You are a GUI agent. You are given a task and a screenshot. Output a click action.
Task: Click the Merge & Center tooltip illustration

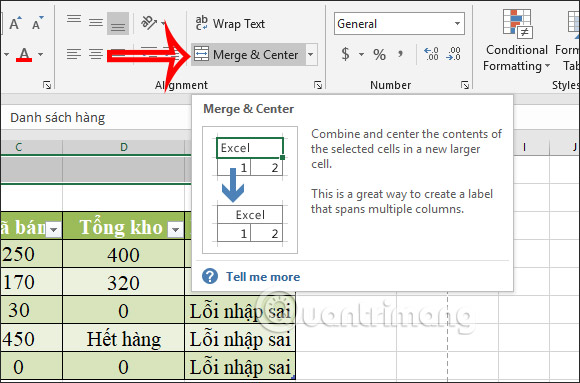(250, 190)
